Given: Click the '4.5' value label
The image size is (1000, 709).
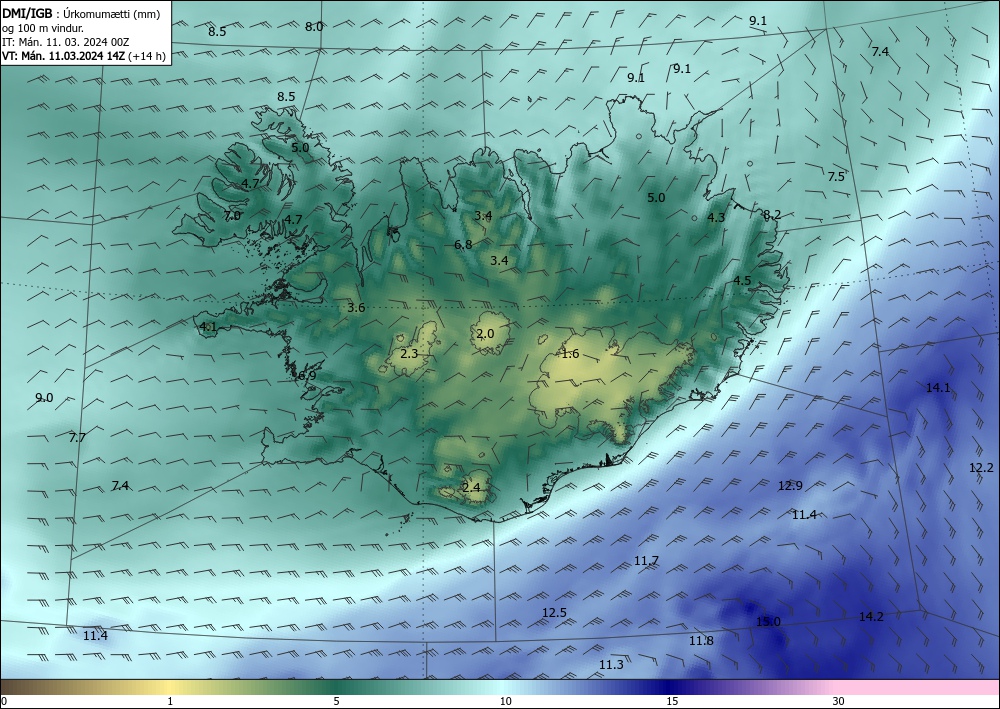Looking at the screenshot, I should pos(742,281).
